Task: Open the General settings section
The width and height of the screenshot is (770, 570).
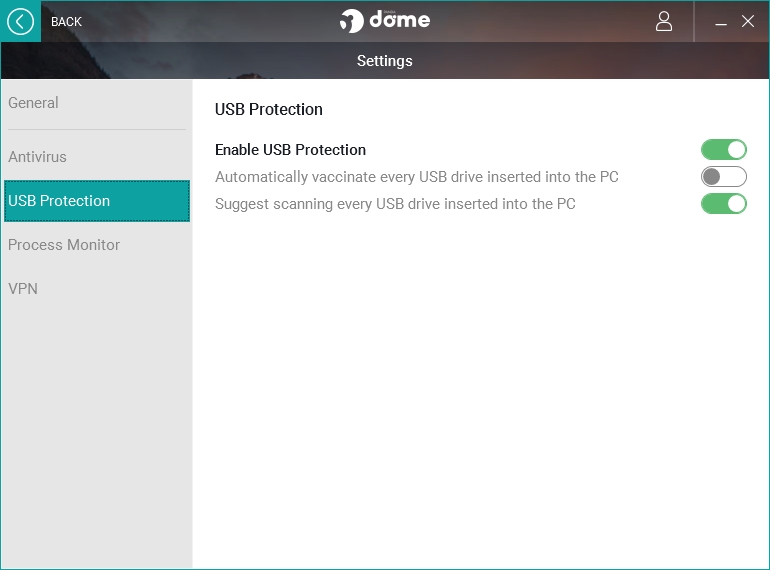Action: tap(33, 103)
